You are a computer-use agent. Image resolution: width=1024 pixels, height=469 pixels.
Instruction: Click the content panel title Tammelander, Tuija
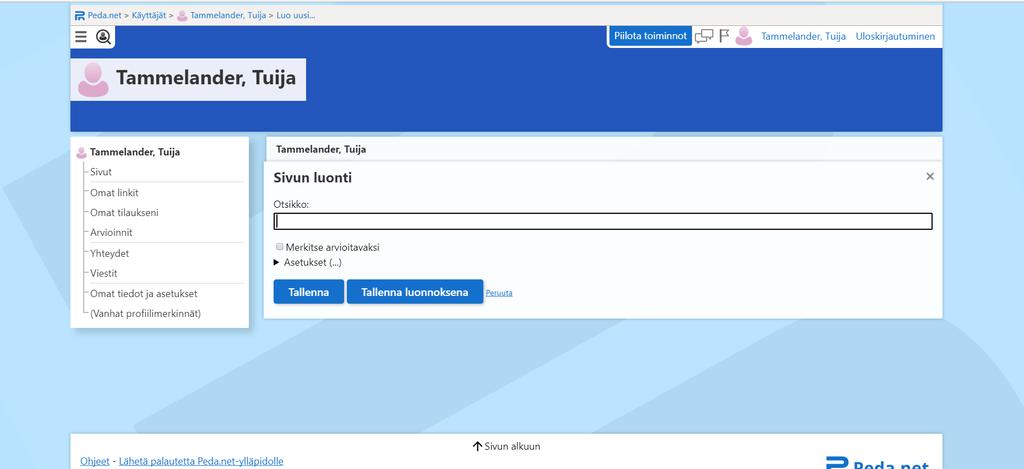click(321, 150)
